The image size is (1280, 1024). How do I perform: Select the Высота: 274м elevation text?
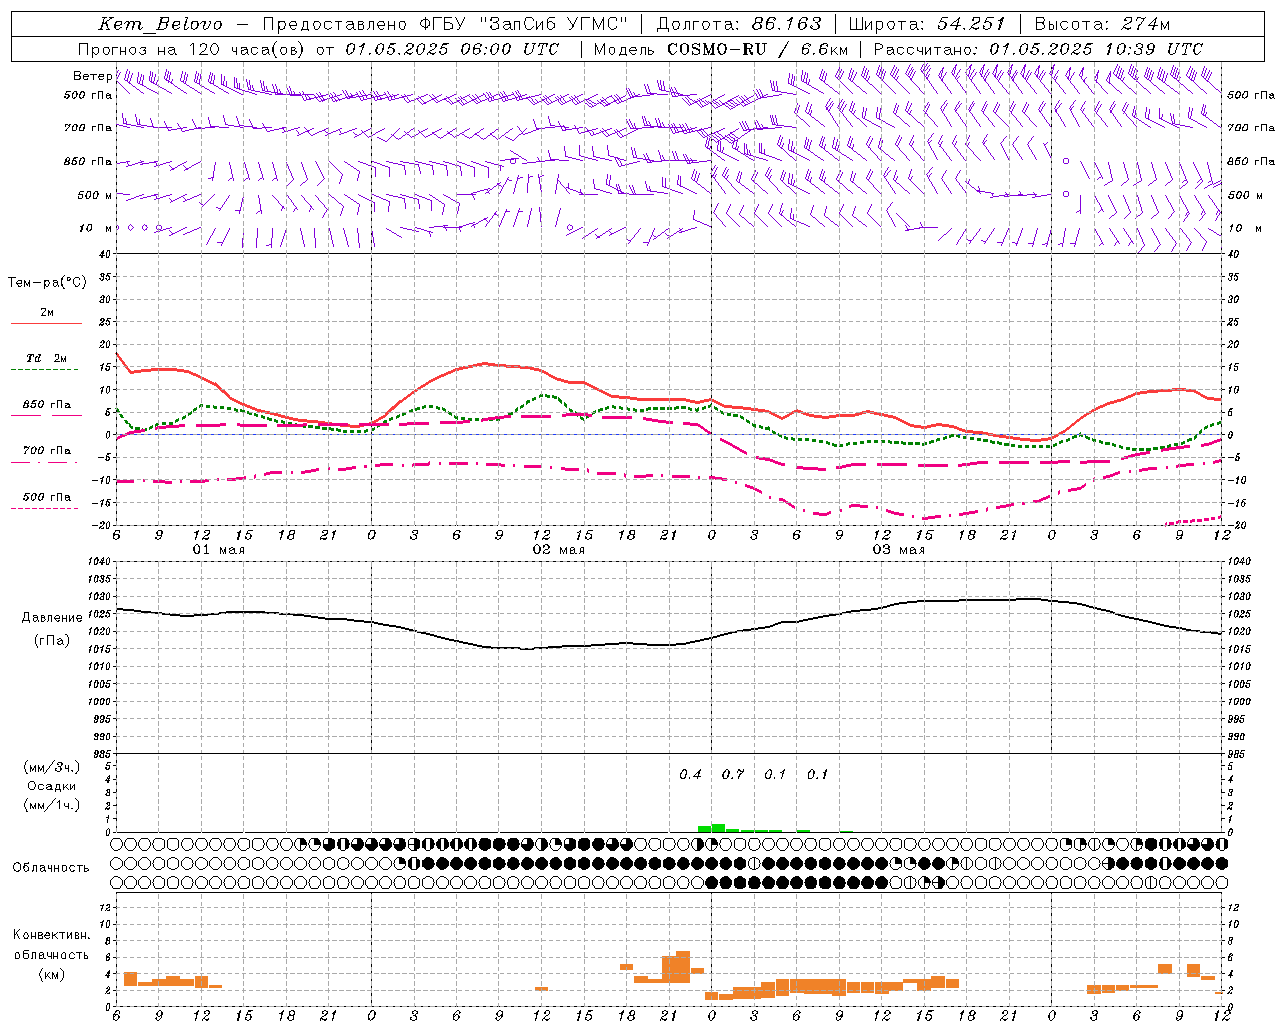pos(1102,24)
